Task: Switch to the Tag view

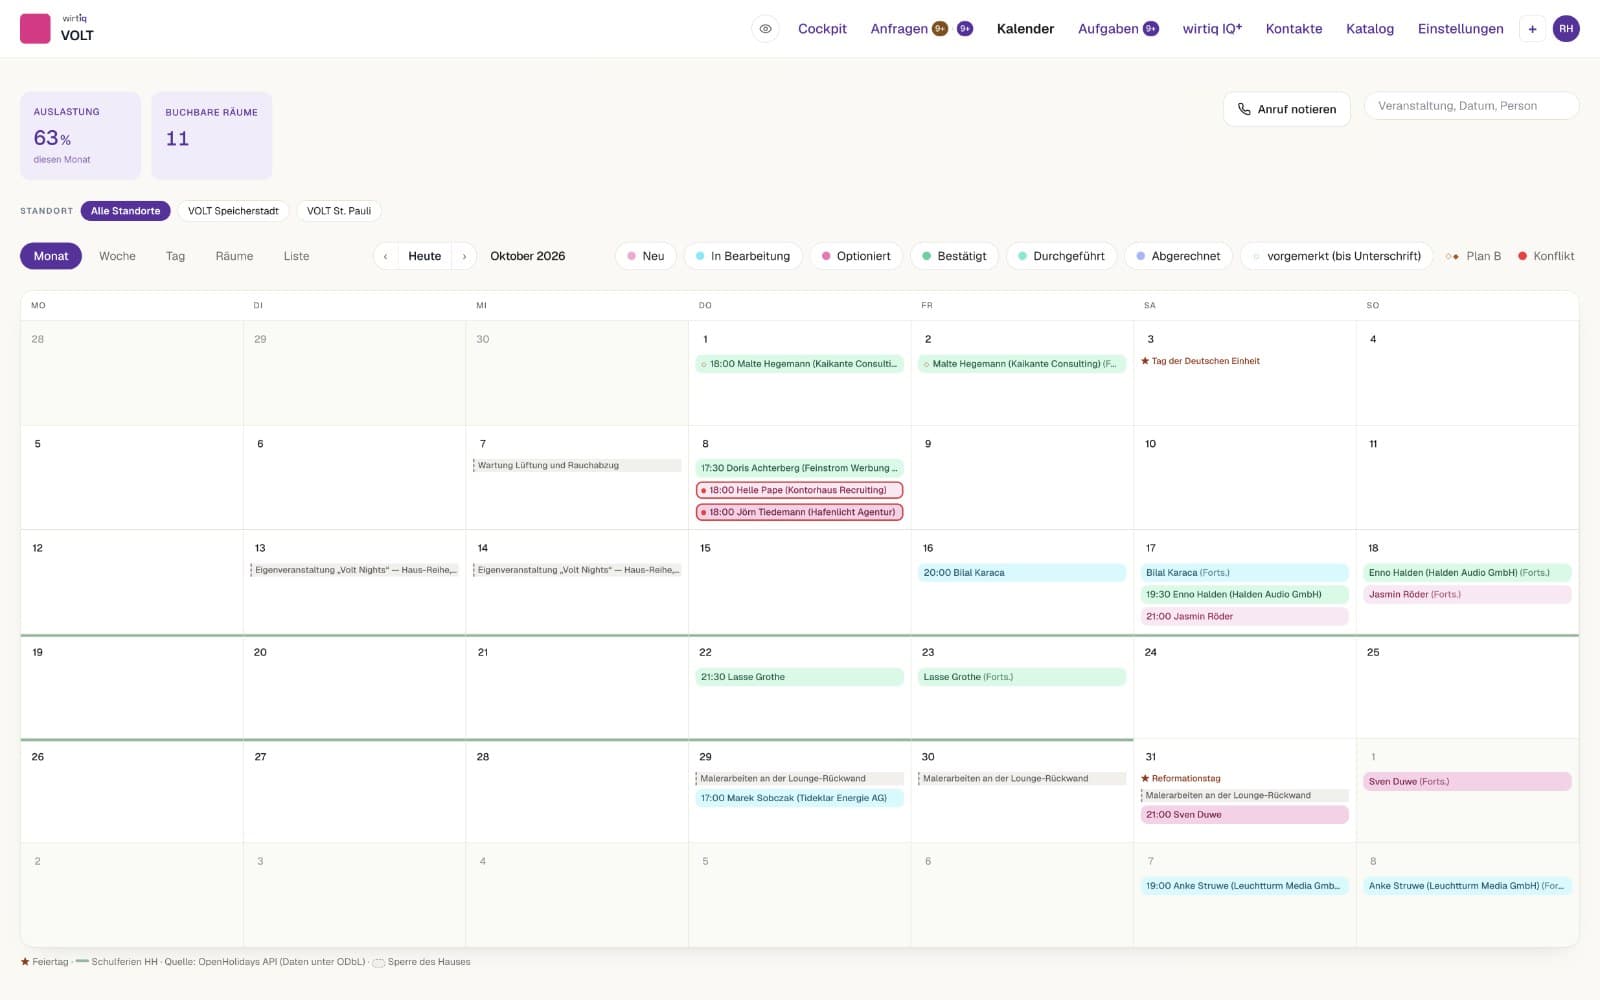Action: point(175,256)
